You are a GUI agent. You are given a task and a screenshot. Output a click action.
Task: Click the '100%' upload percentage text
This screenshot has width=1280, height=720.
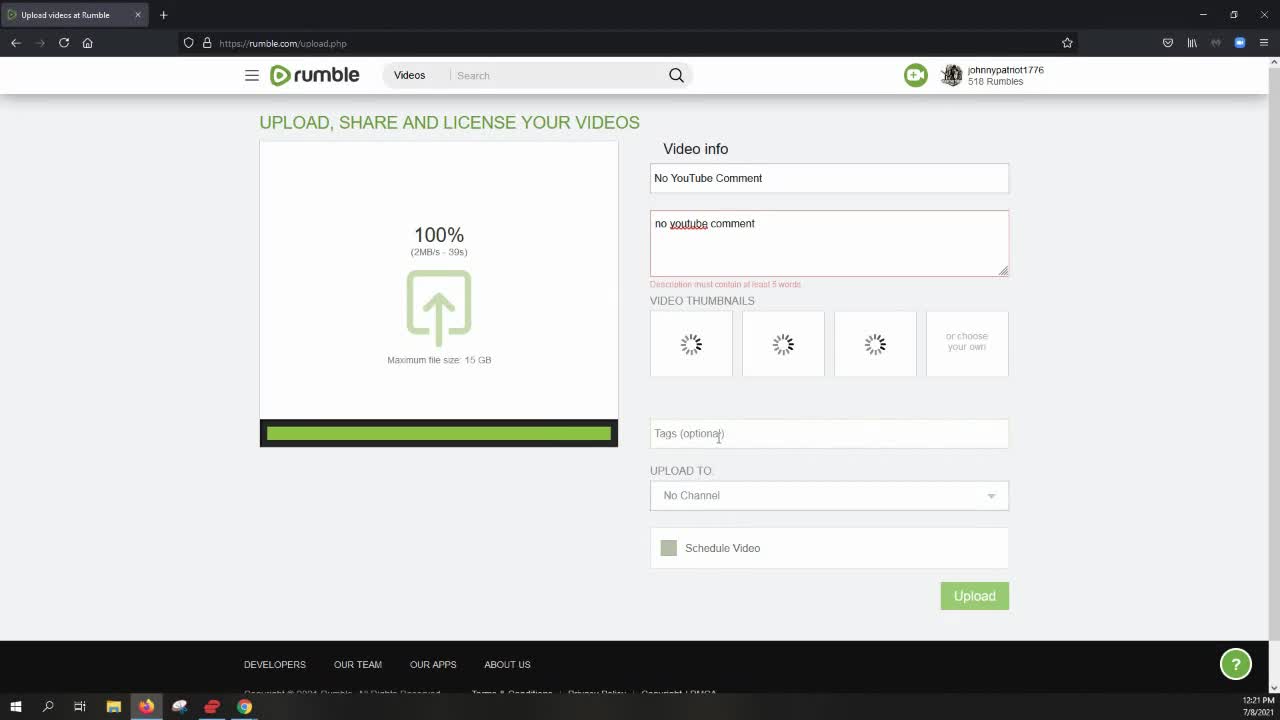click(x=439, y=235)
